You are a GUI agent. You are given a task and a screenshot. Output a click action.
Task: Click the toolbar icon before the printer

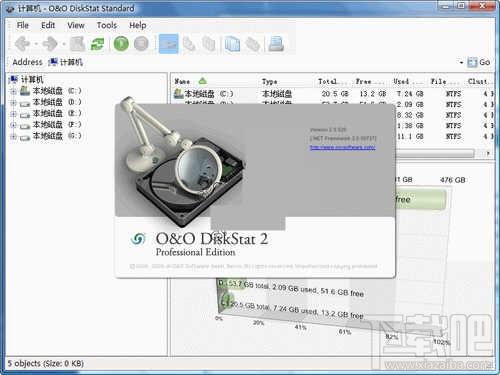point(253,44)
